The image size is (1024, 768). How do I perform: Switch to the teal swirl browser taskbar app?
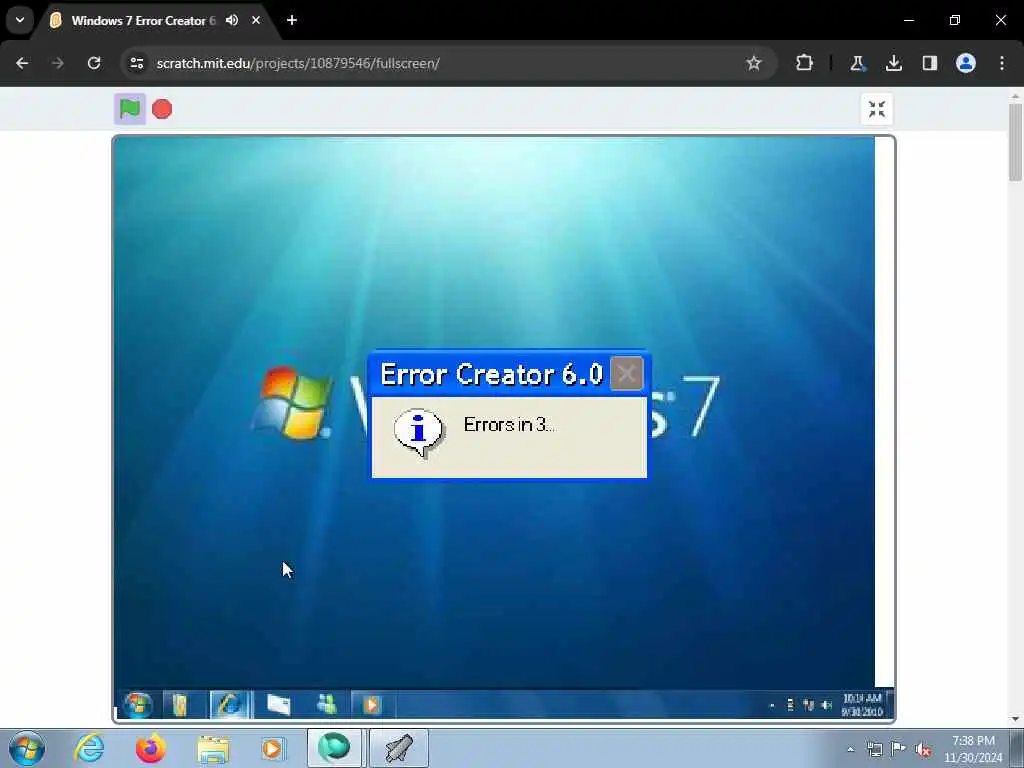(x=334, y=748)
